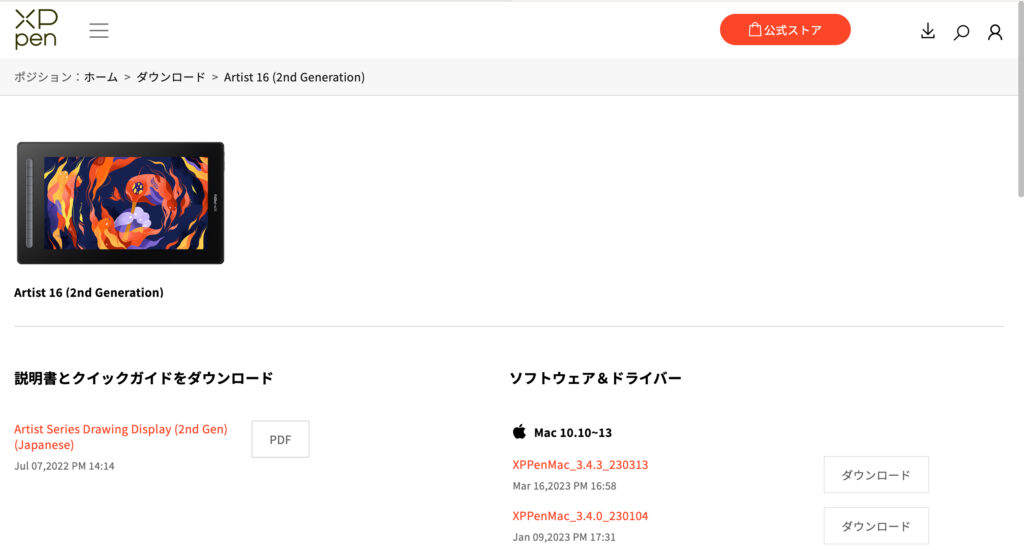Open the 公式ストア official store button
The image size is (1024, 550).
[785, 29]
